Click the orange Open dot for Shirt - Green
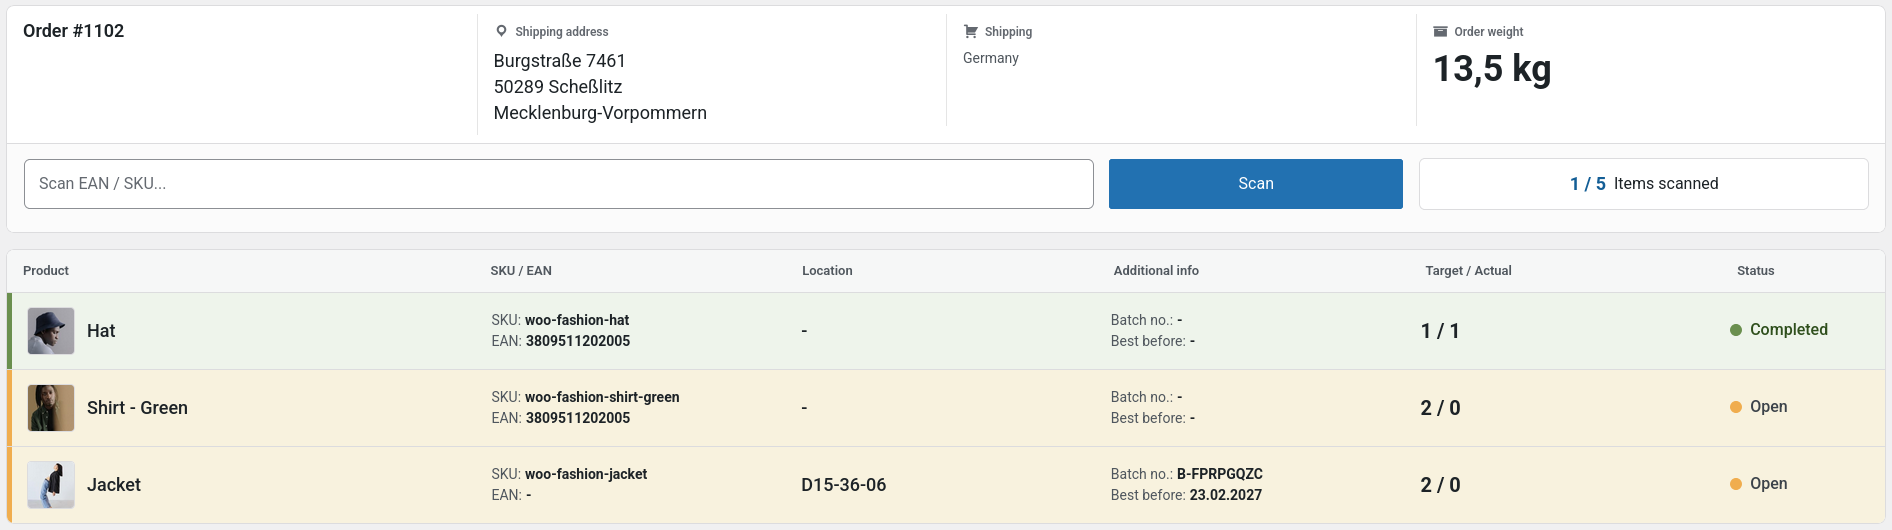The width and height of the screenshot is (1892, 530). tap(1736, 407)
